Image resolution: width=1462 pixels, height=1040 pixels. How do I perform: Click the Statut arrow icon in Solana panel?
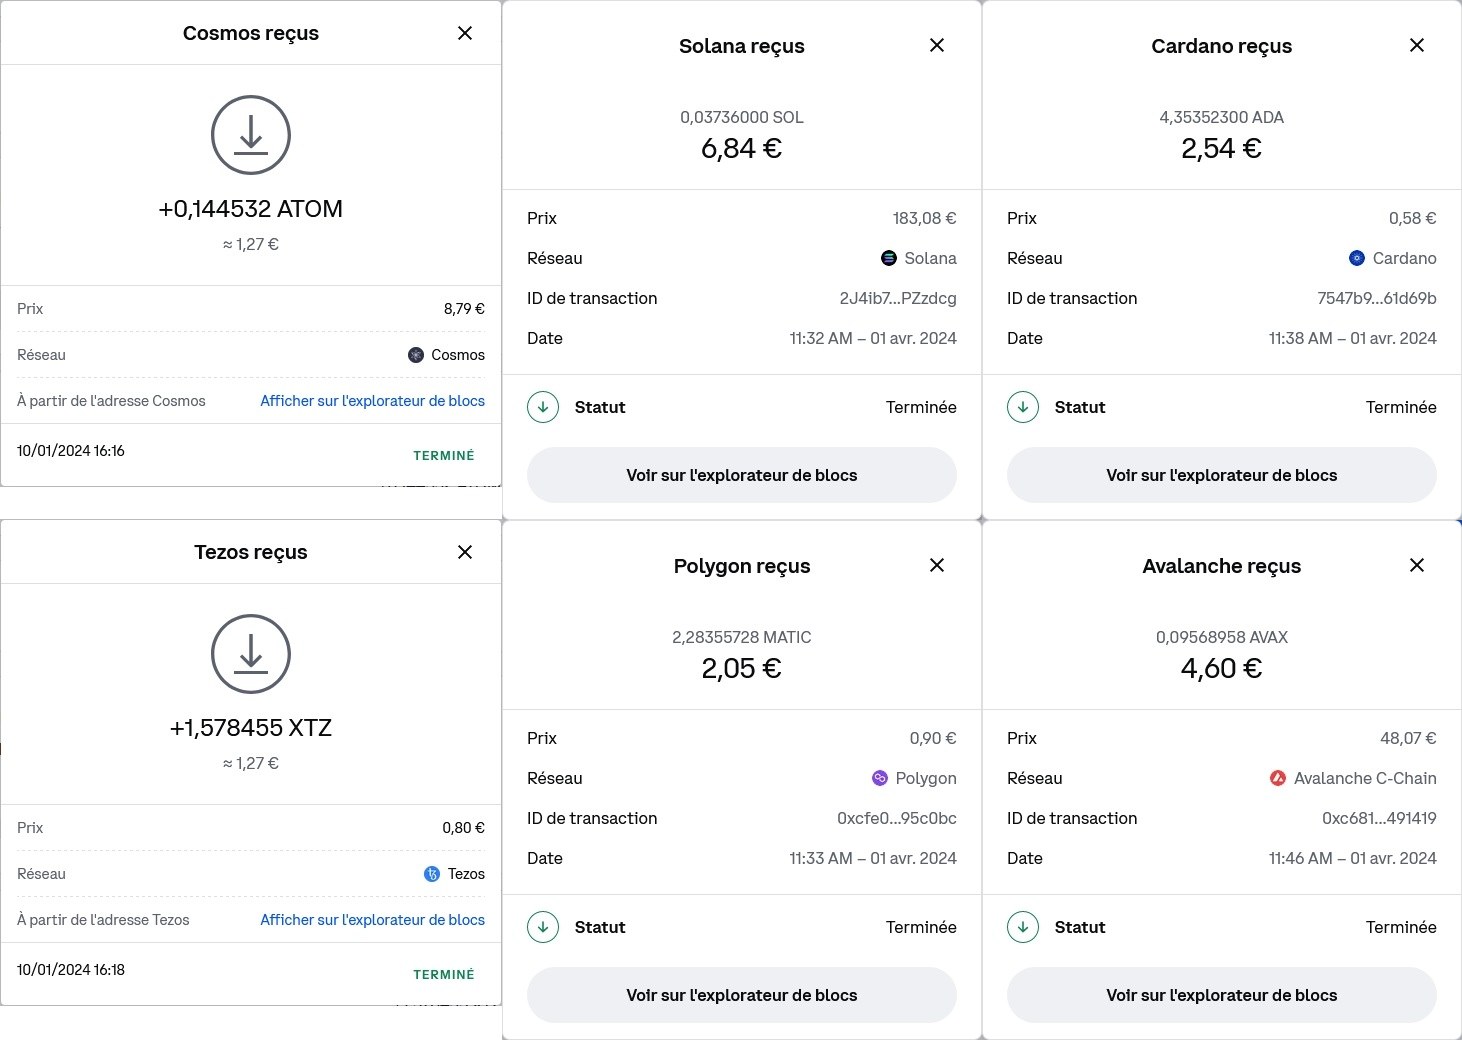tap(543, 407)
